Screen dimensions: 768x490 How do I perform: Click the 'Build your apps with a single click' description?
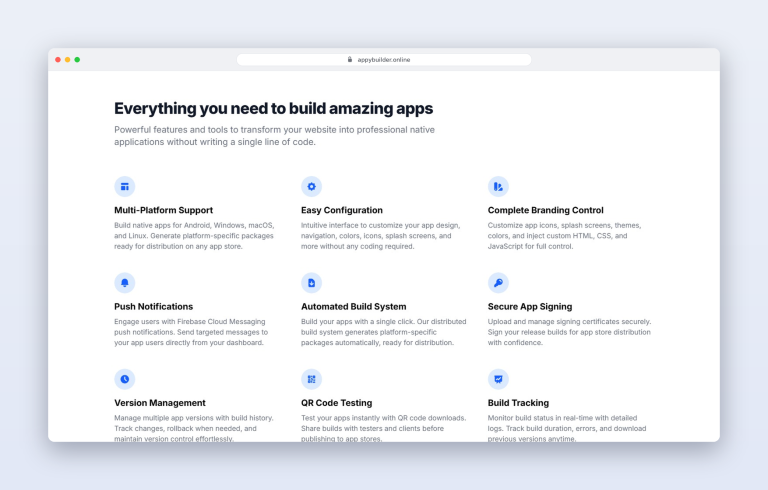click(x=384, y=332)
